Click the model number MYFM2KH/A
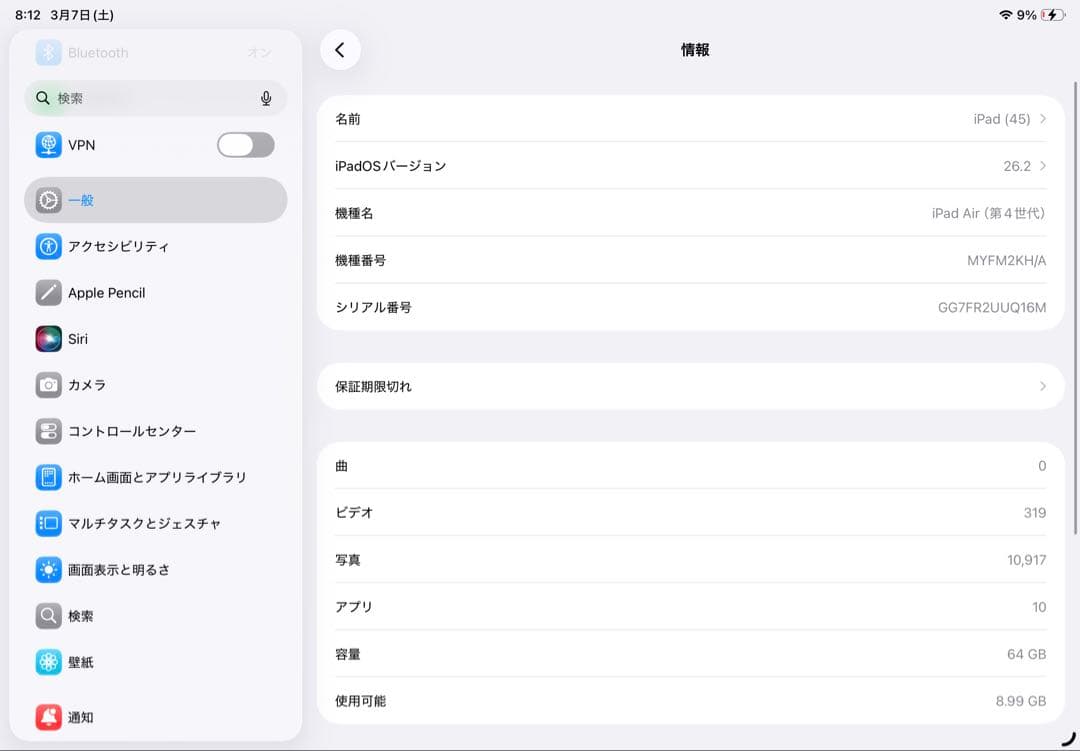The height and width of the screenshot is (751, 1080). (1006, 260)
